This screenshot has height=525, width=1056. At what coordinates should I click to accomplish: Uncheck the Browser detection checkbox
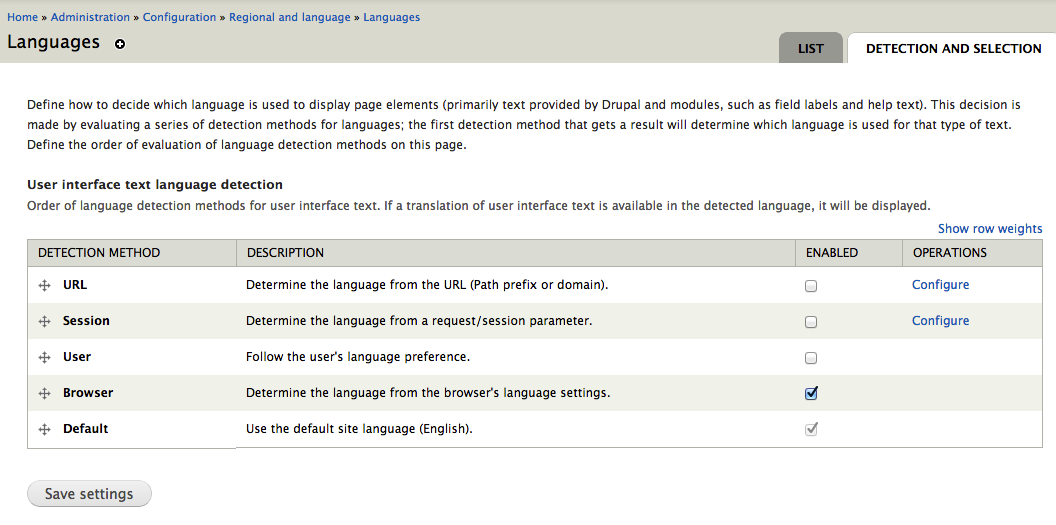coord(811,393)
